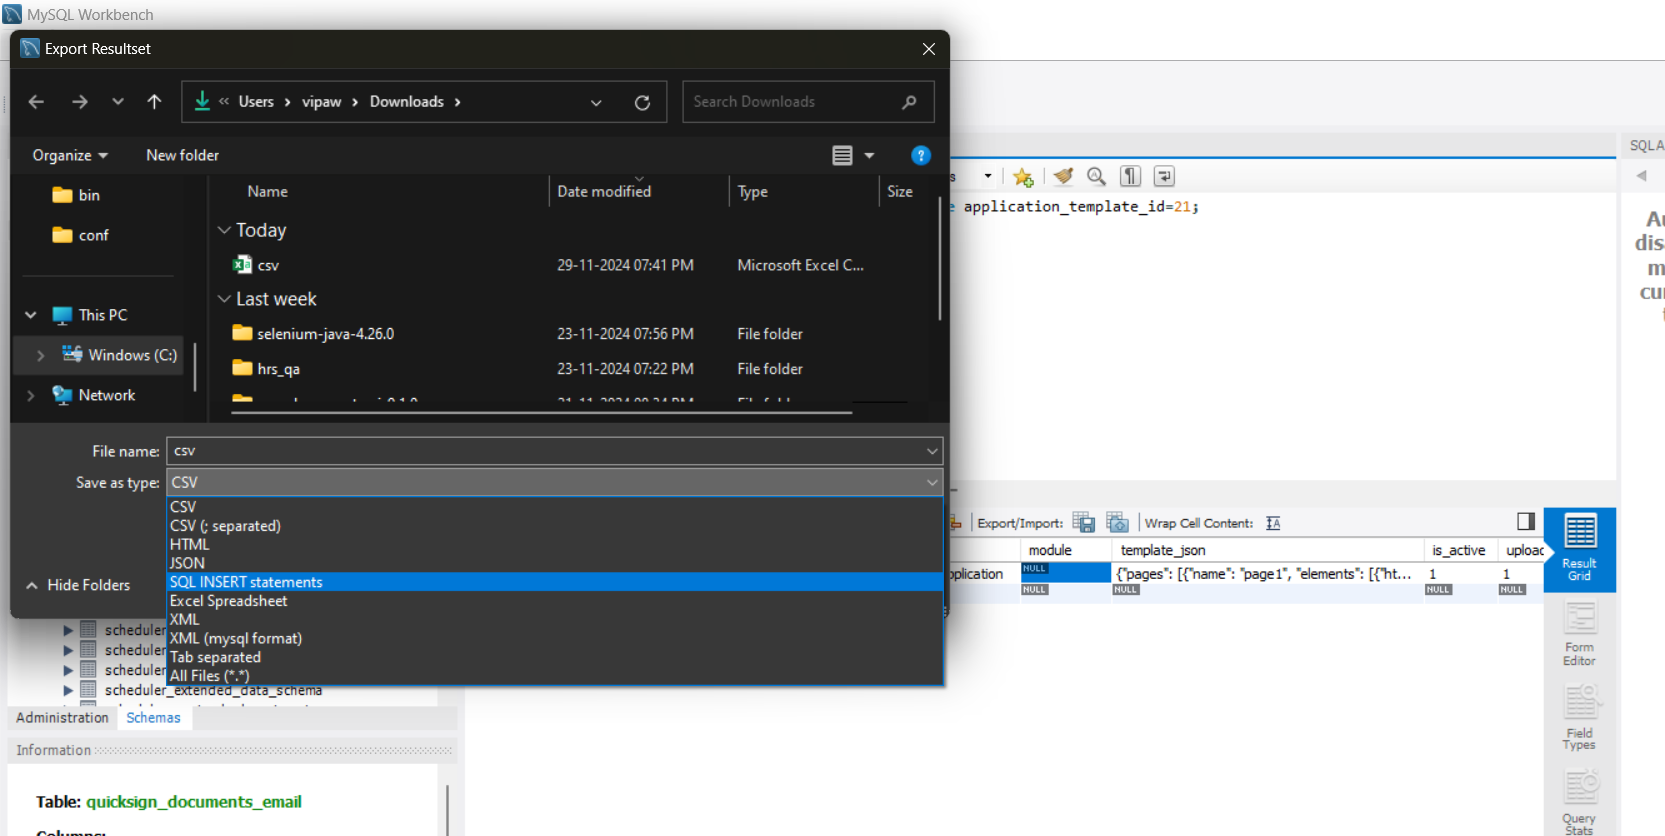The height and width of the screenshot is (836, 1665).
Task: Collapse This PC in navigation pane
Action: (x=31, y=315)
